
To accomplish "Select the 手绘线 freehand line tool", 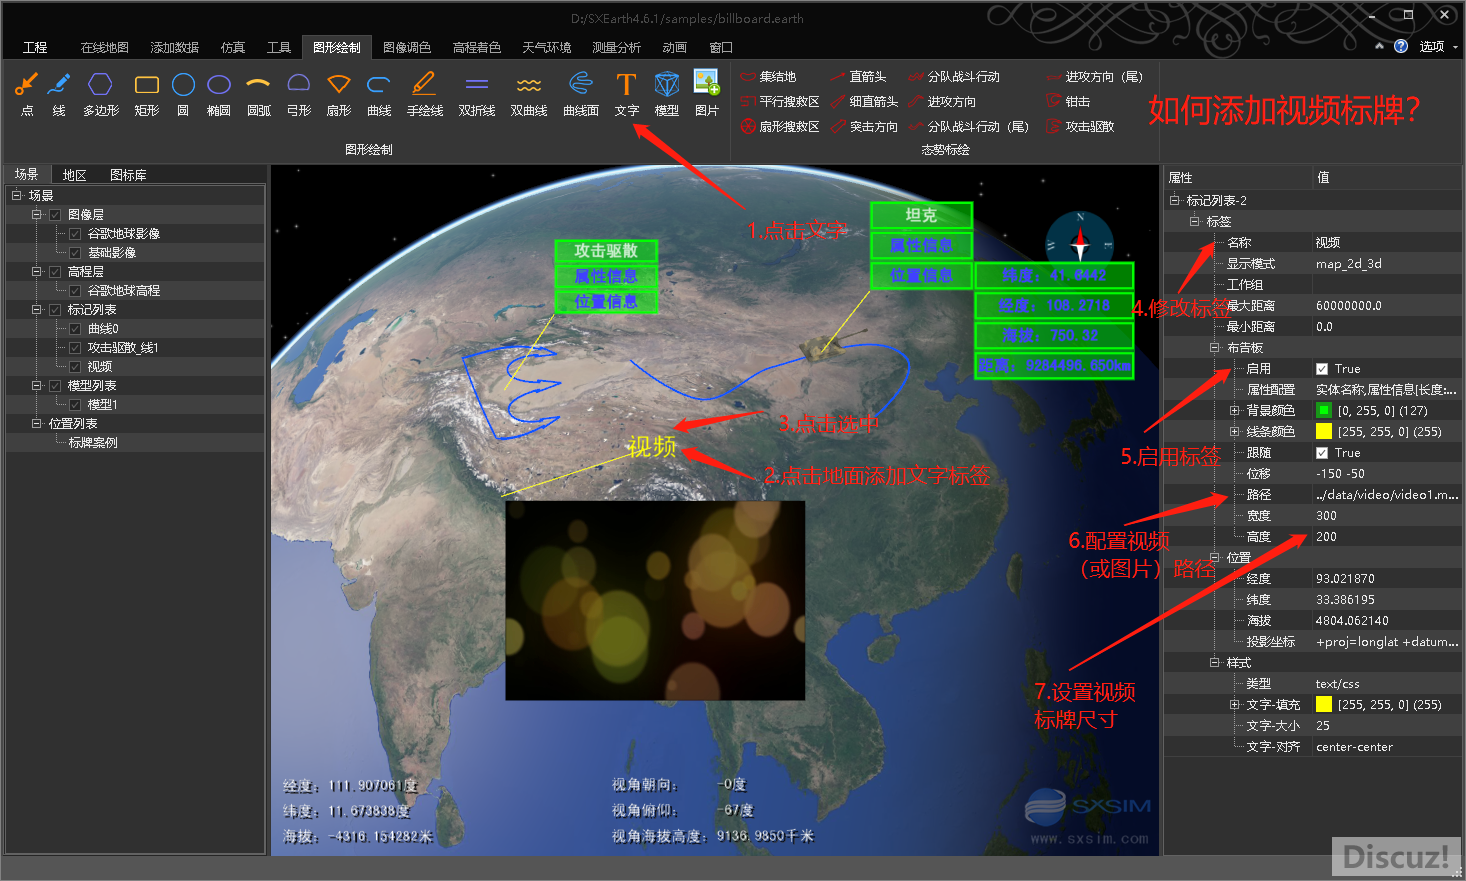I will tap(425, 94).
